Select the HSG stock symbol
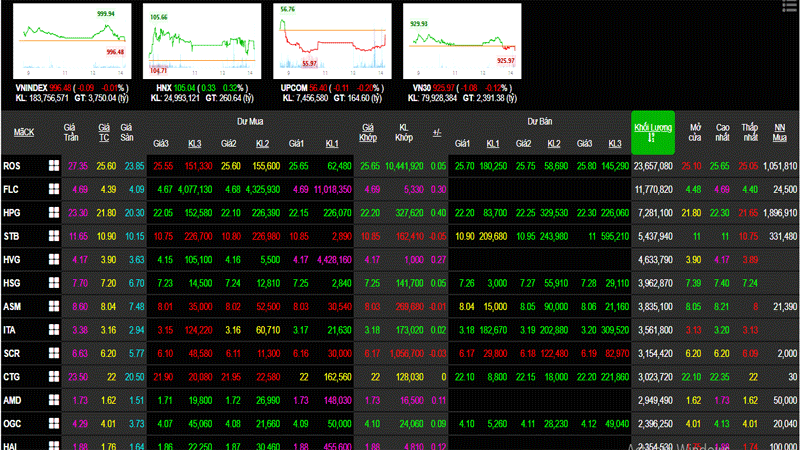Image resolution: width=800 pixels, height=450 pixels. coord(12,283)
